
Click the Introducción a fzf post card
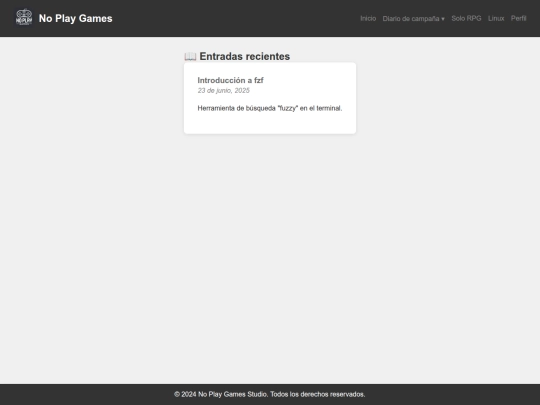pos(270,98)
